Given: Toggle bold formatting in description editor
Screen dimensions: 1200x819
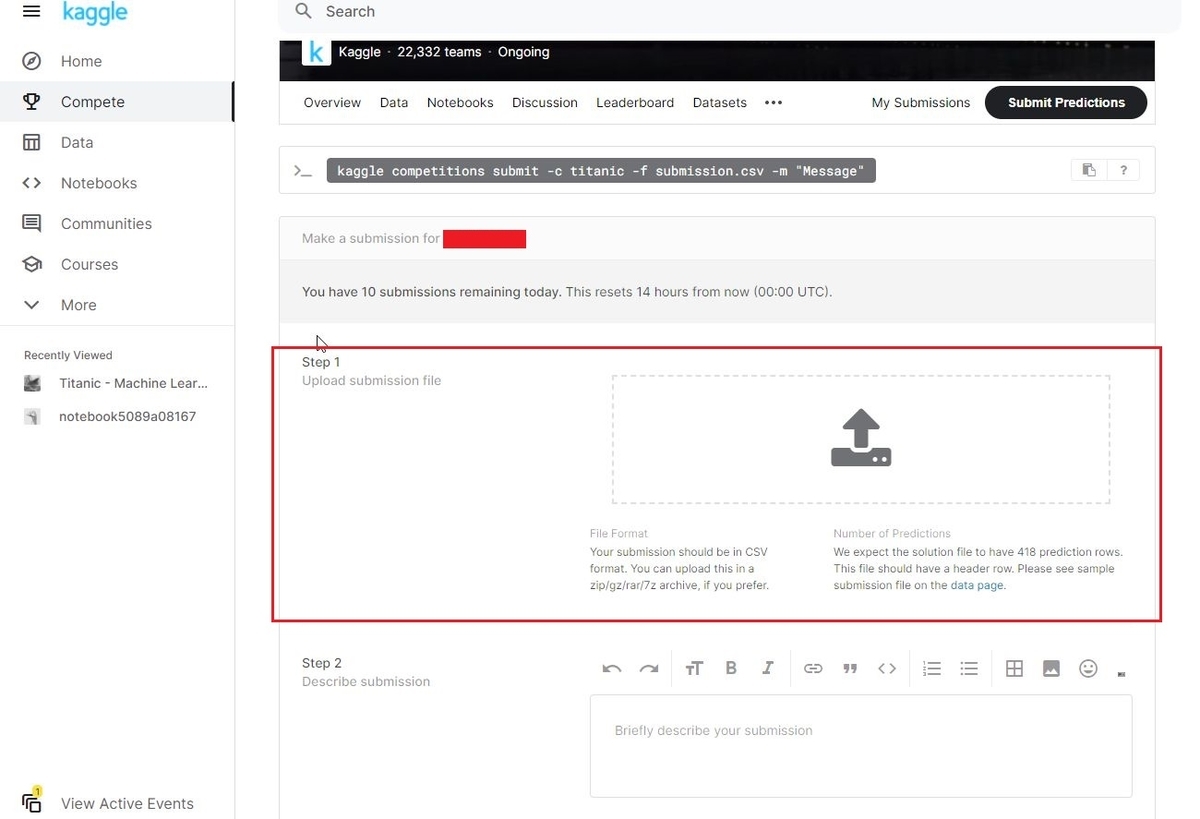Looking at the screenshot, I should [731, 669].
